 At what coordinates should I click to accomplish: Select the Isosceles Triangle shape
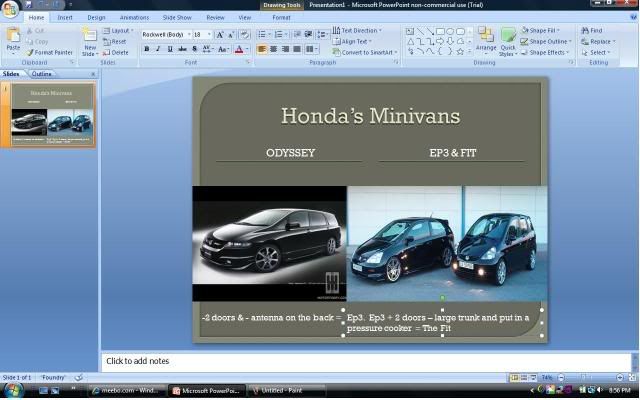click(x=410, y=42)
